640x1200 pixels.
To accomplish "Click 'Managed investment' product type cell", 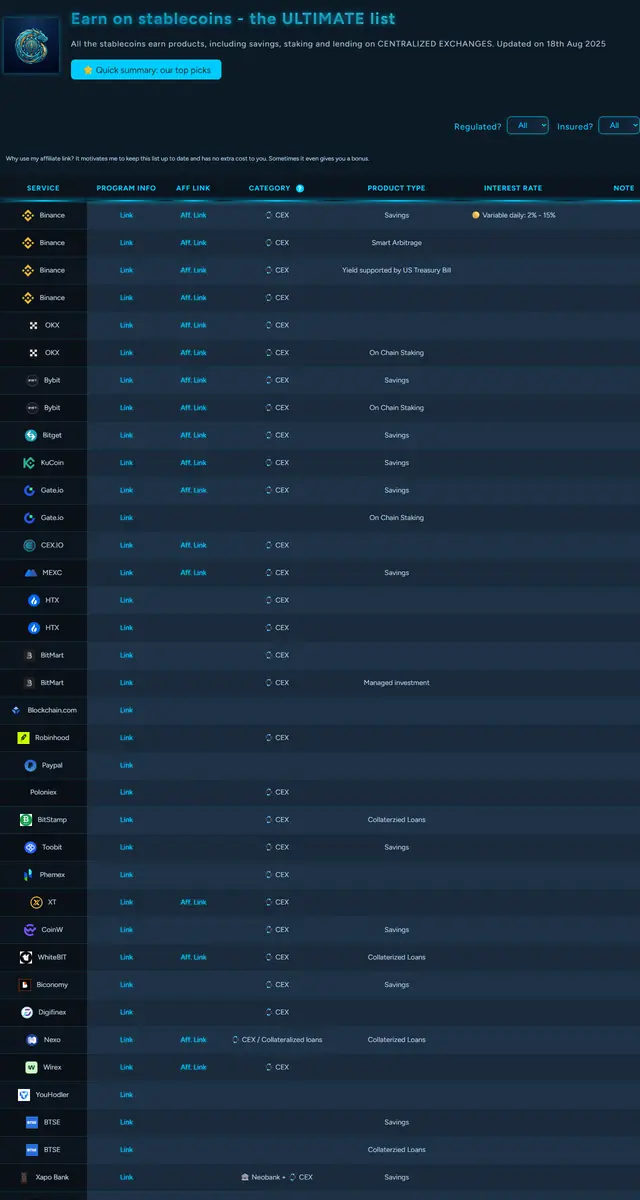I will click(396, 683).
